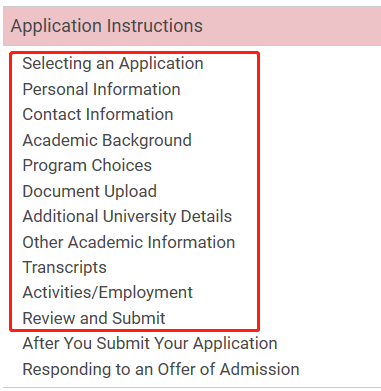The width and height of the screenshot is (381, 391).
Task: Click the Document Upload link
Action: tap(89, 191)
